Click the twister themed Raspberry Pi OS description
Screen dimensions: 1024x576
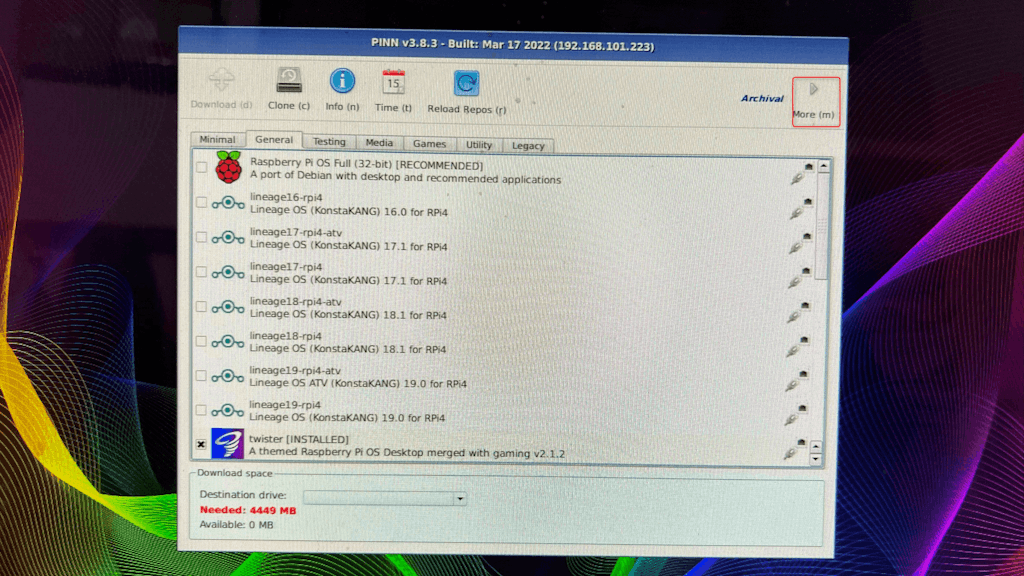(407, 453)
